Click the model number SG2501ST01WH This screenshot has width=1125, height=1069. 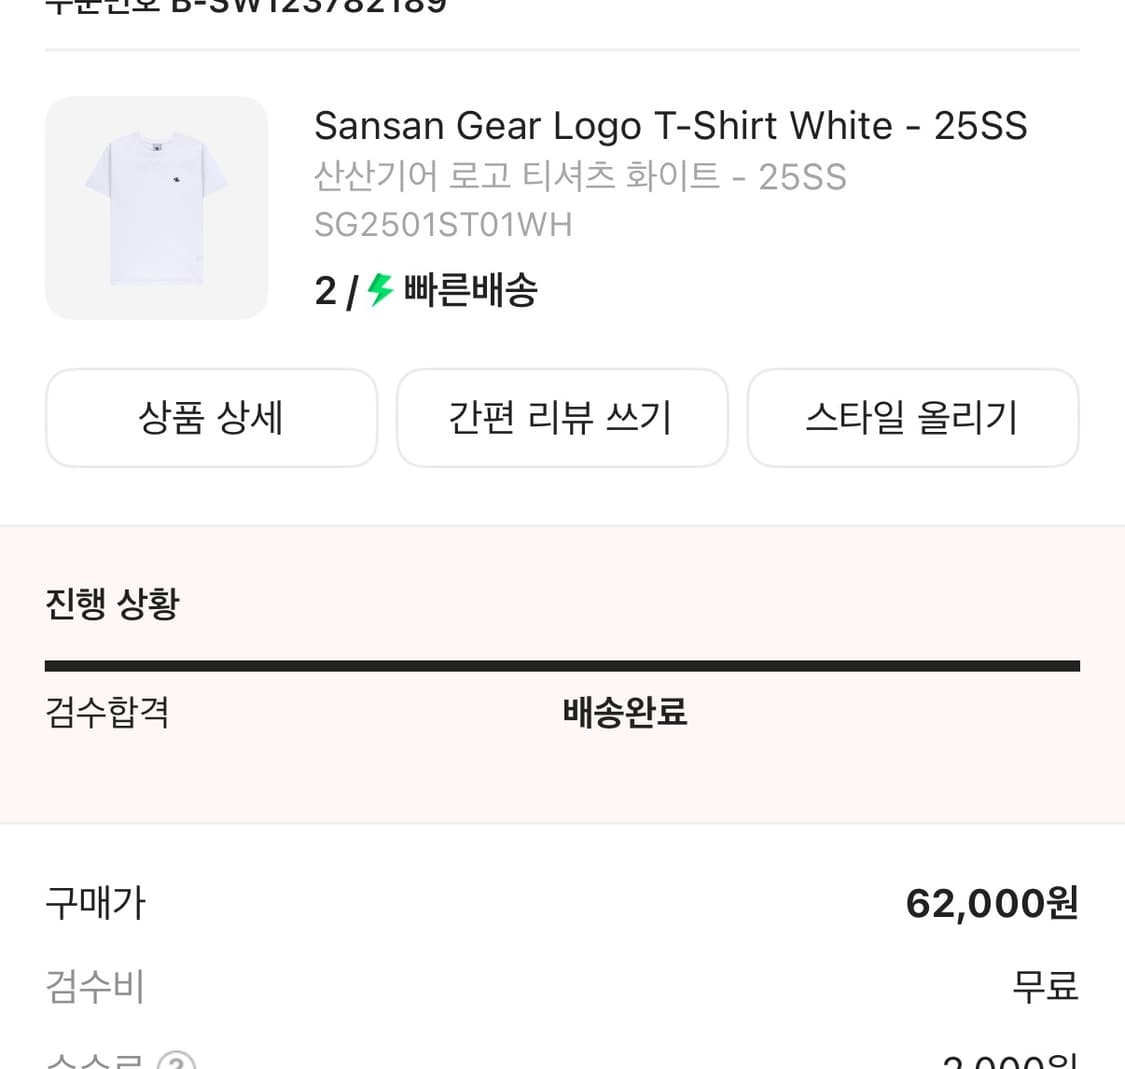click(x=443, y=225)
